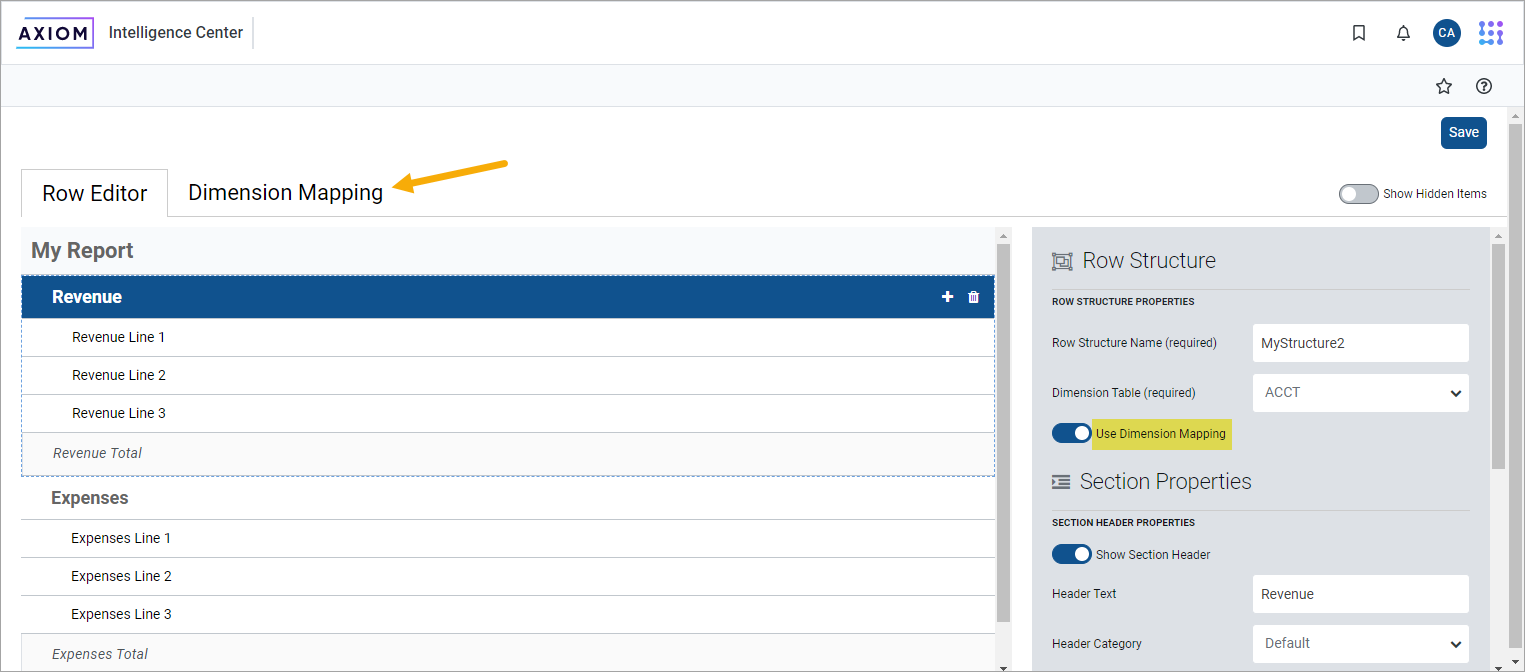Open the CA user profile avatar
Viewport: 1525px width, 672px height.
1446,33
